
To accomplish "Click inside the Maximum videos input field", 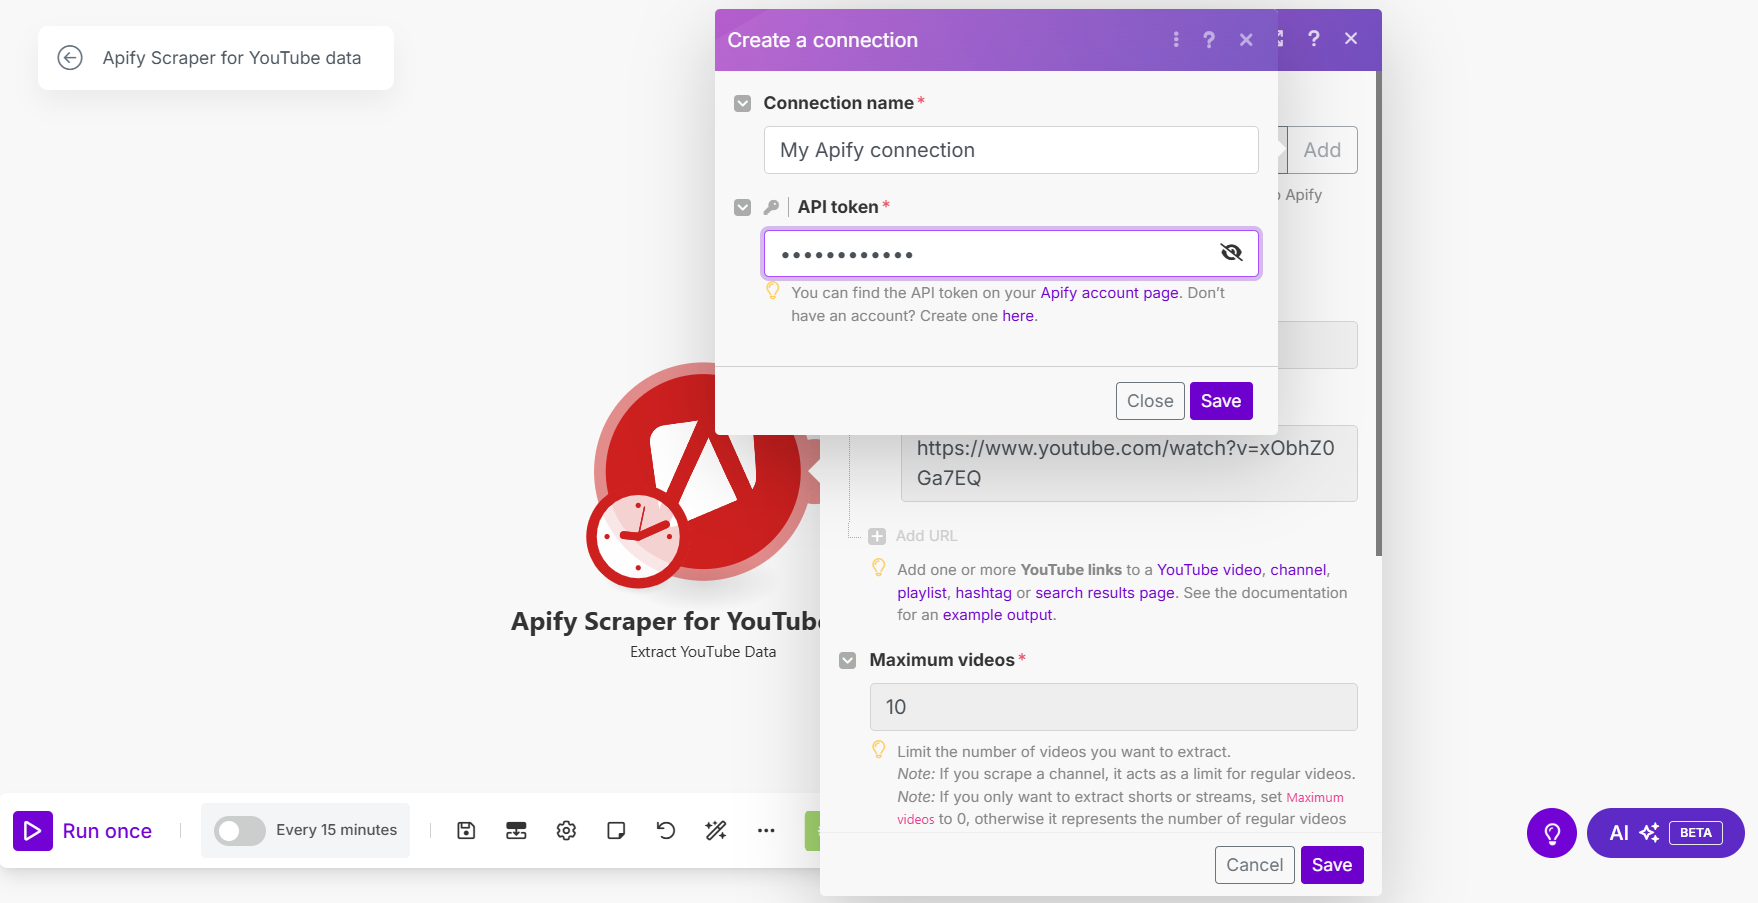I will (1113, 706).
